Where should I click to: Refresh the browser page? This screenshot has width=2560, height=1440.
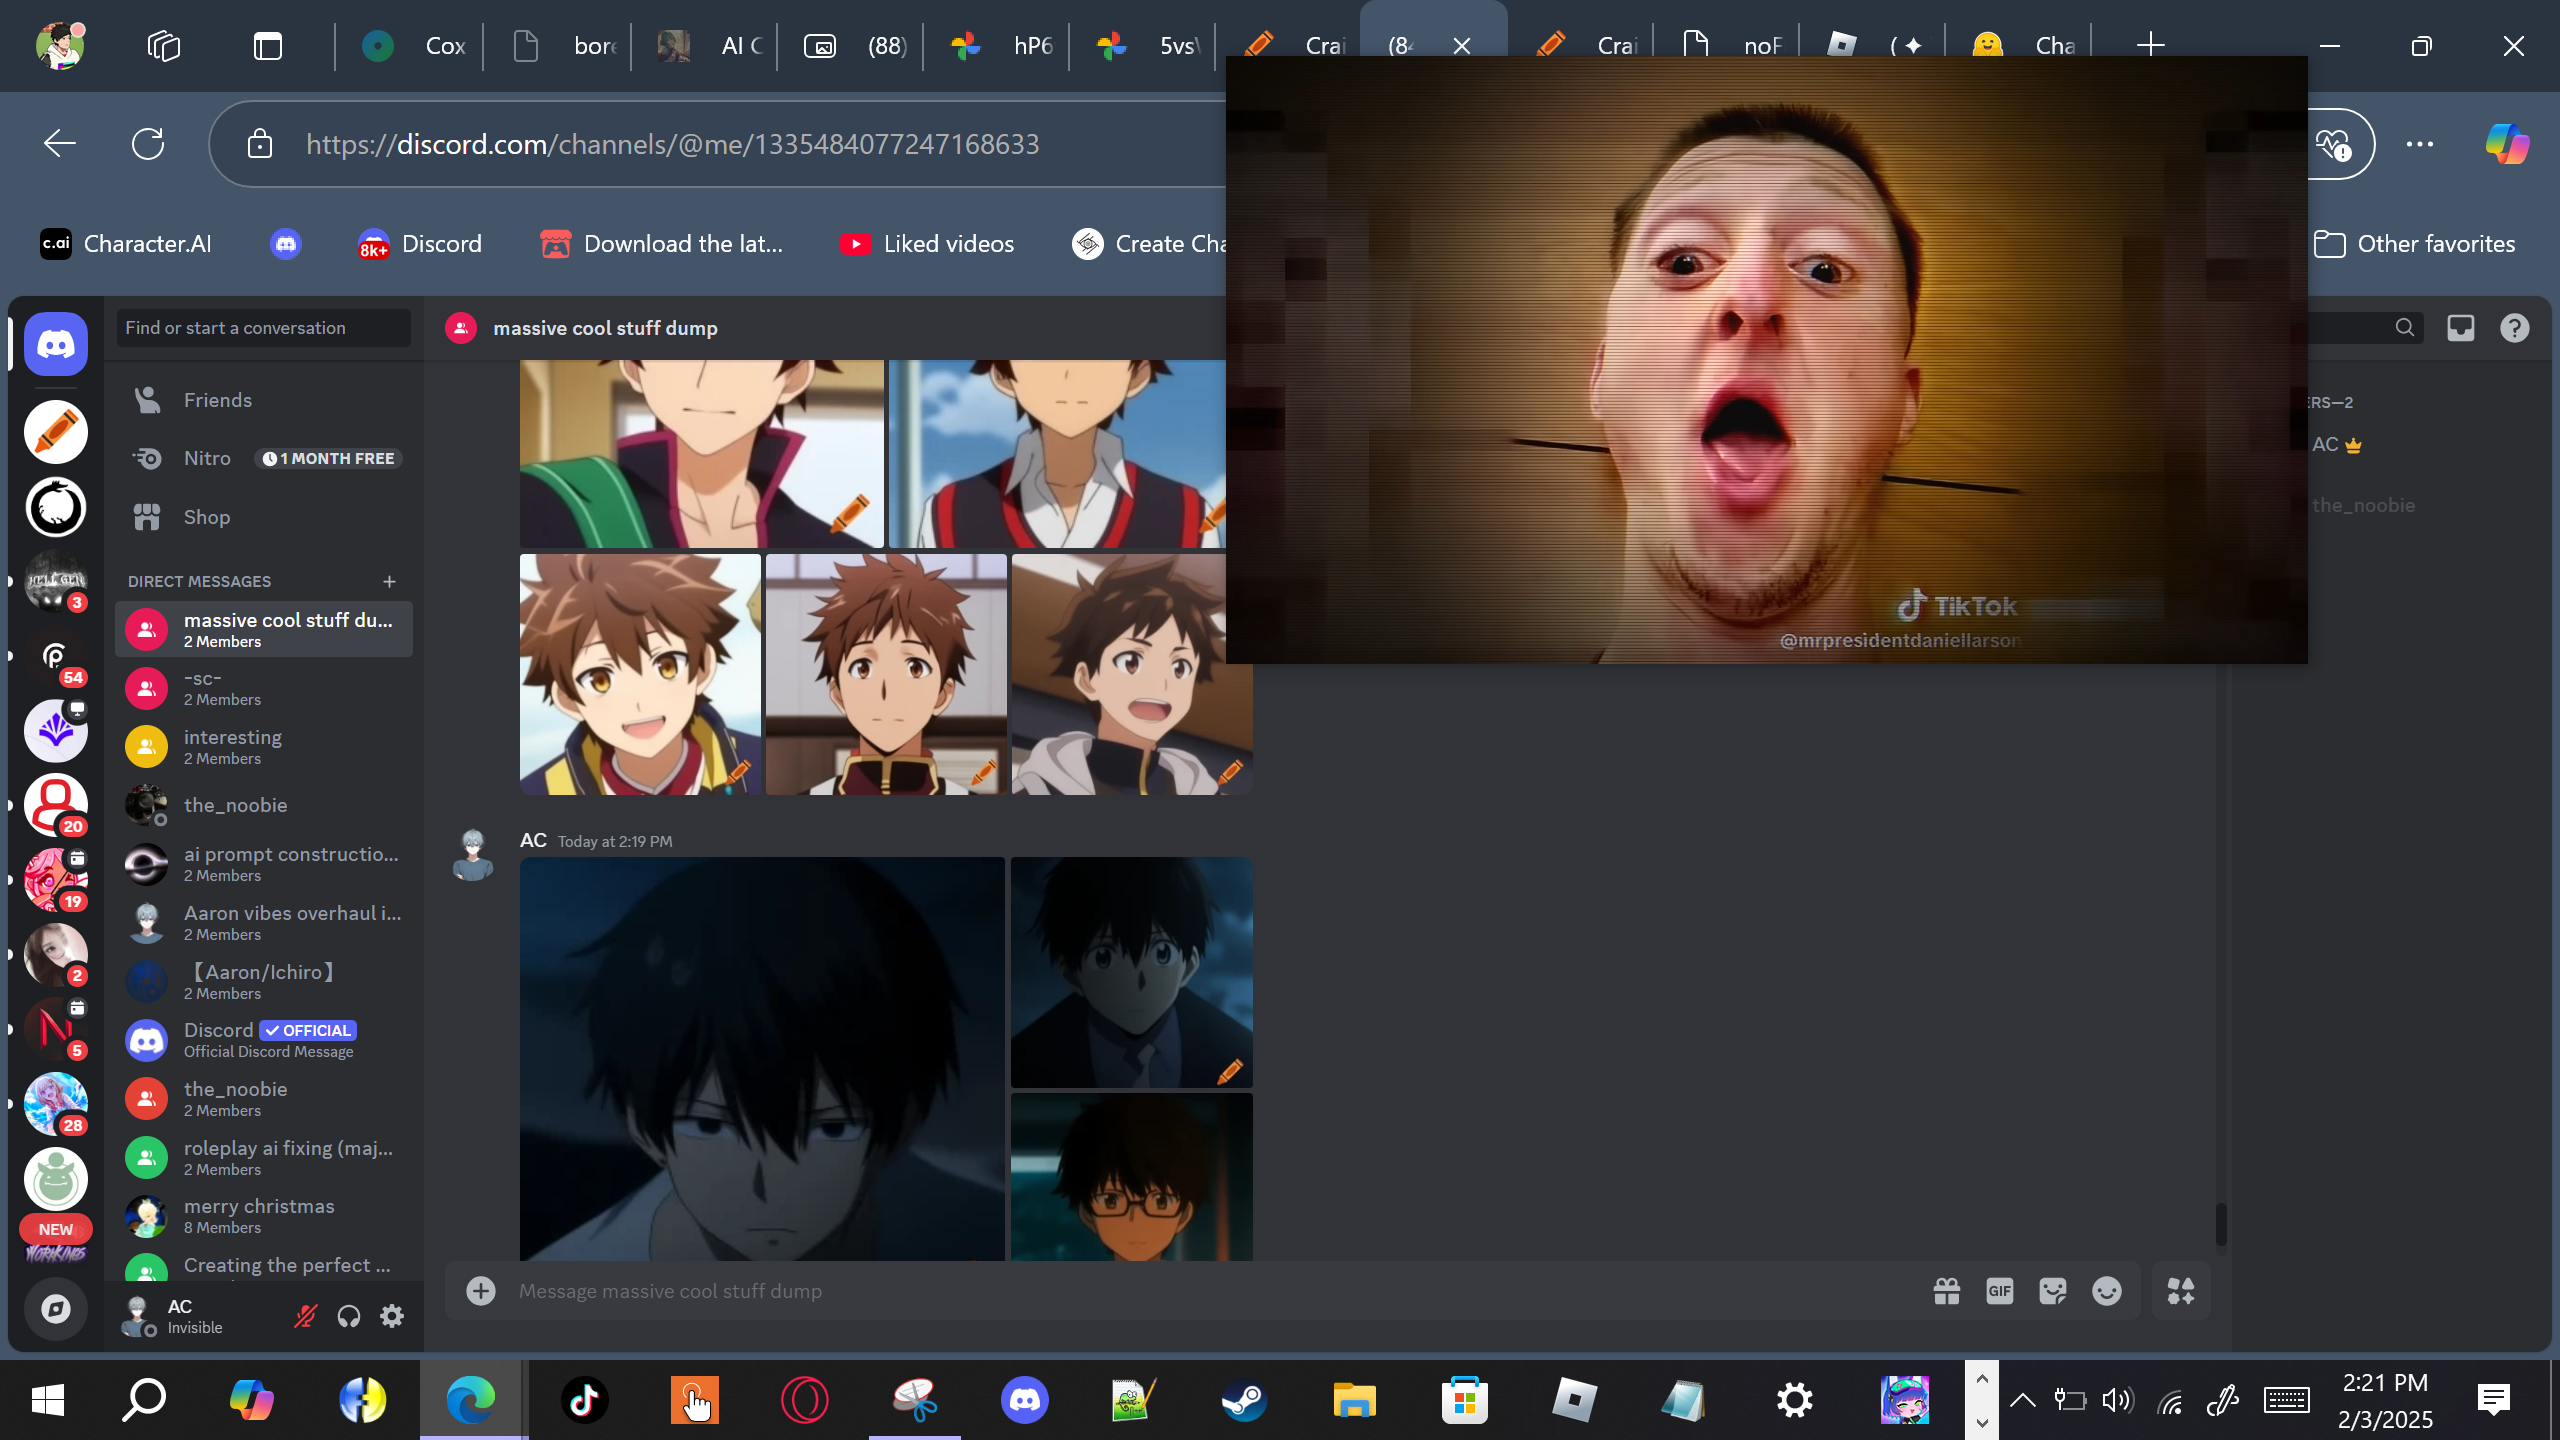tap(148, 144)
